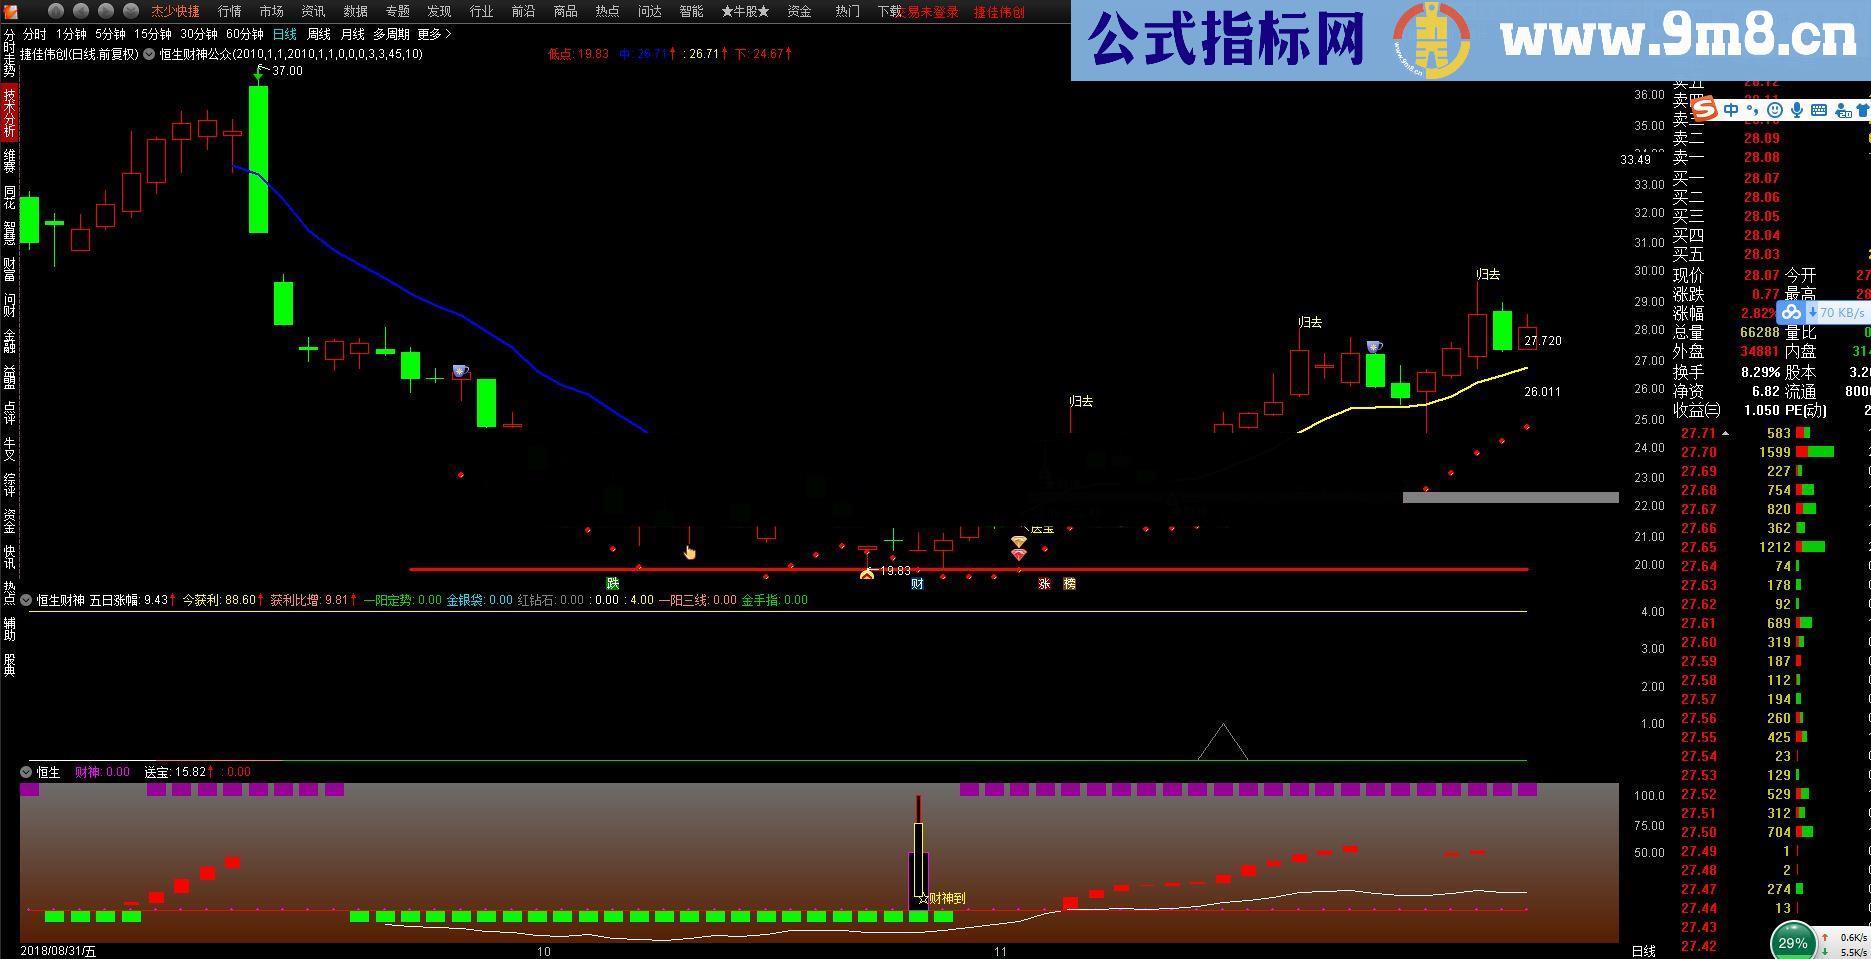1871x959 pixels.
Task: Switch to 月线 monthly period tab
Action: click(x=352, y=34)
